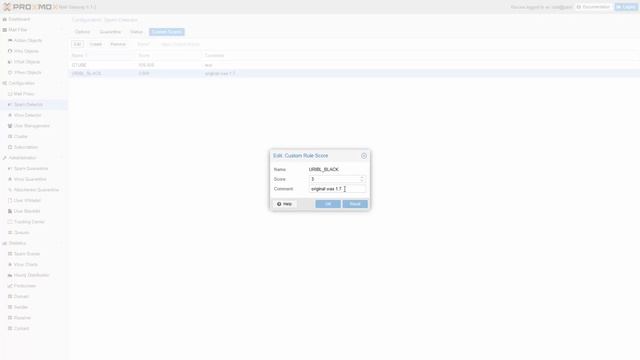This screenshot has height=360, width=640.
Task: Click the Logout button in the header
Action: click(626, 7)
